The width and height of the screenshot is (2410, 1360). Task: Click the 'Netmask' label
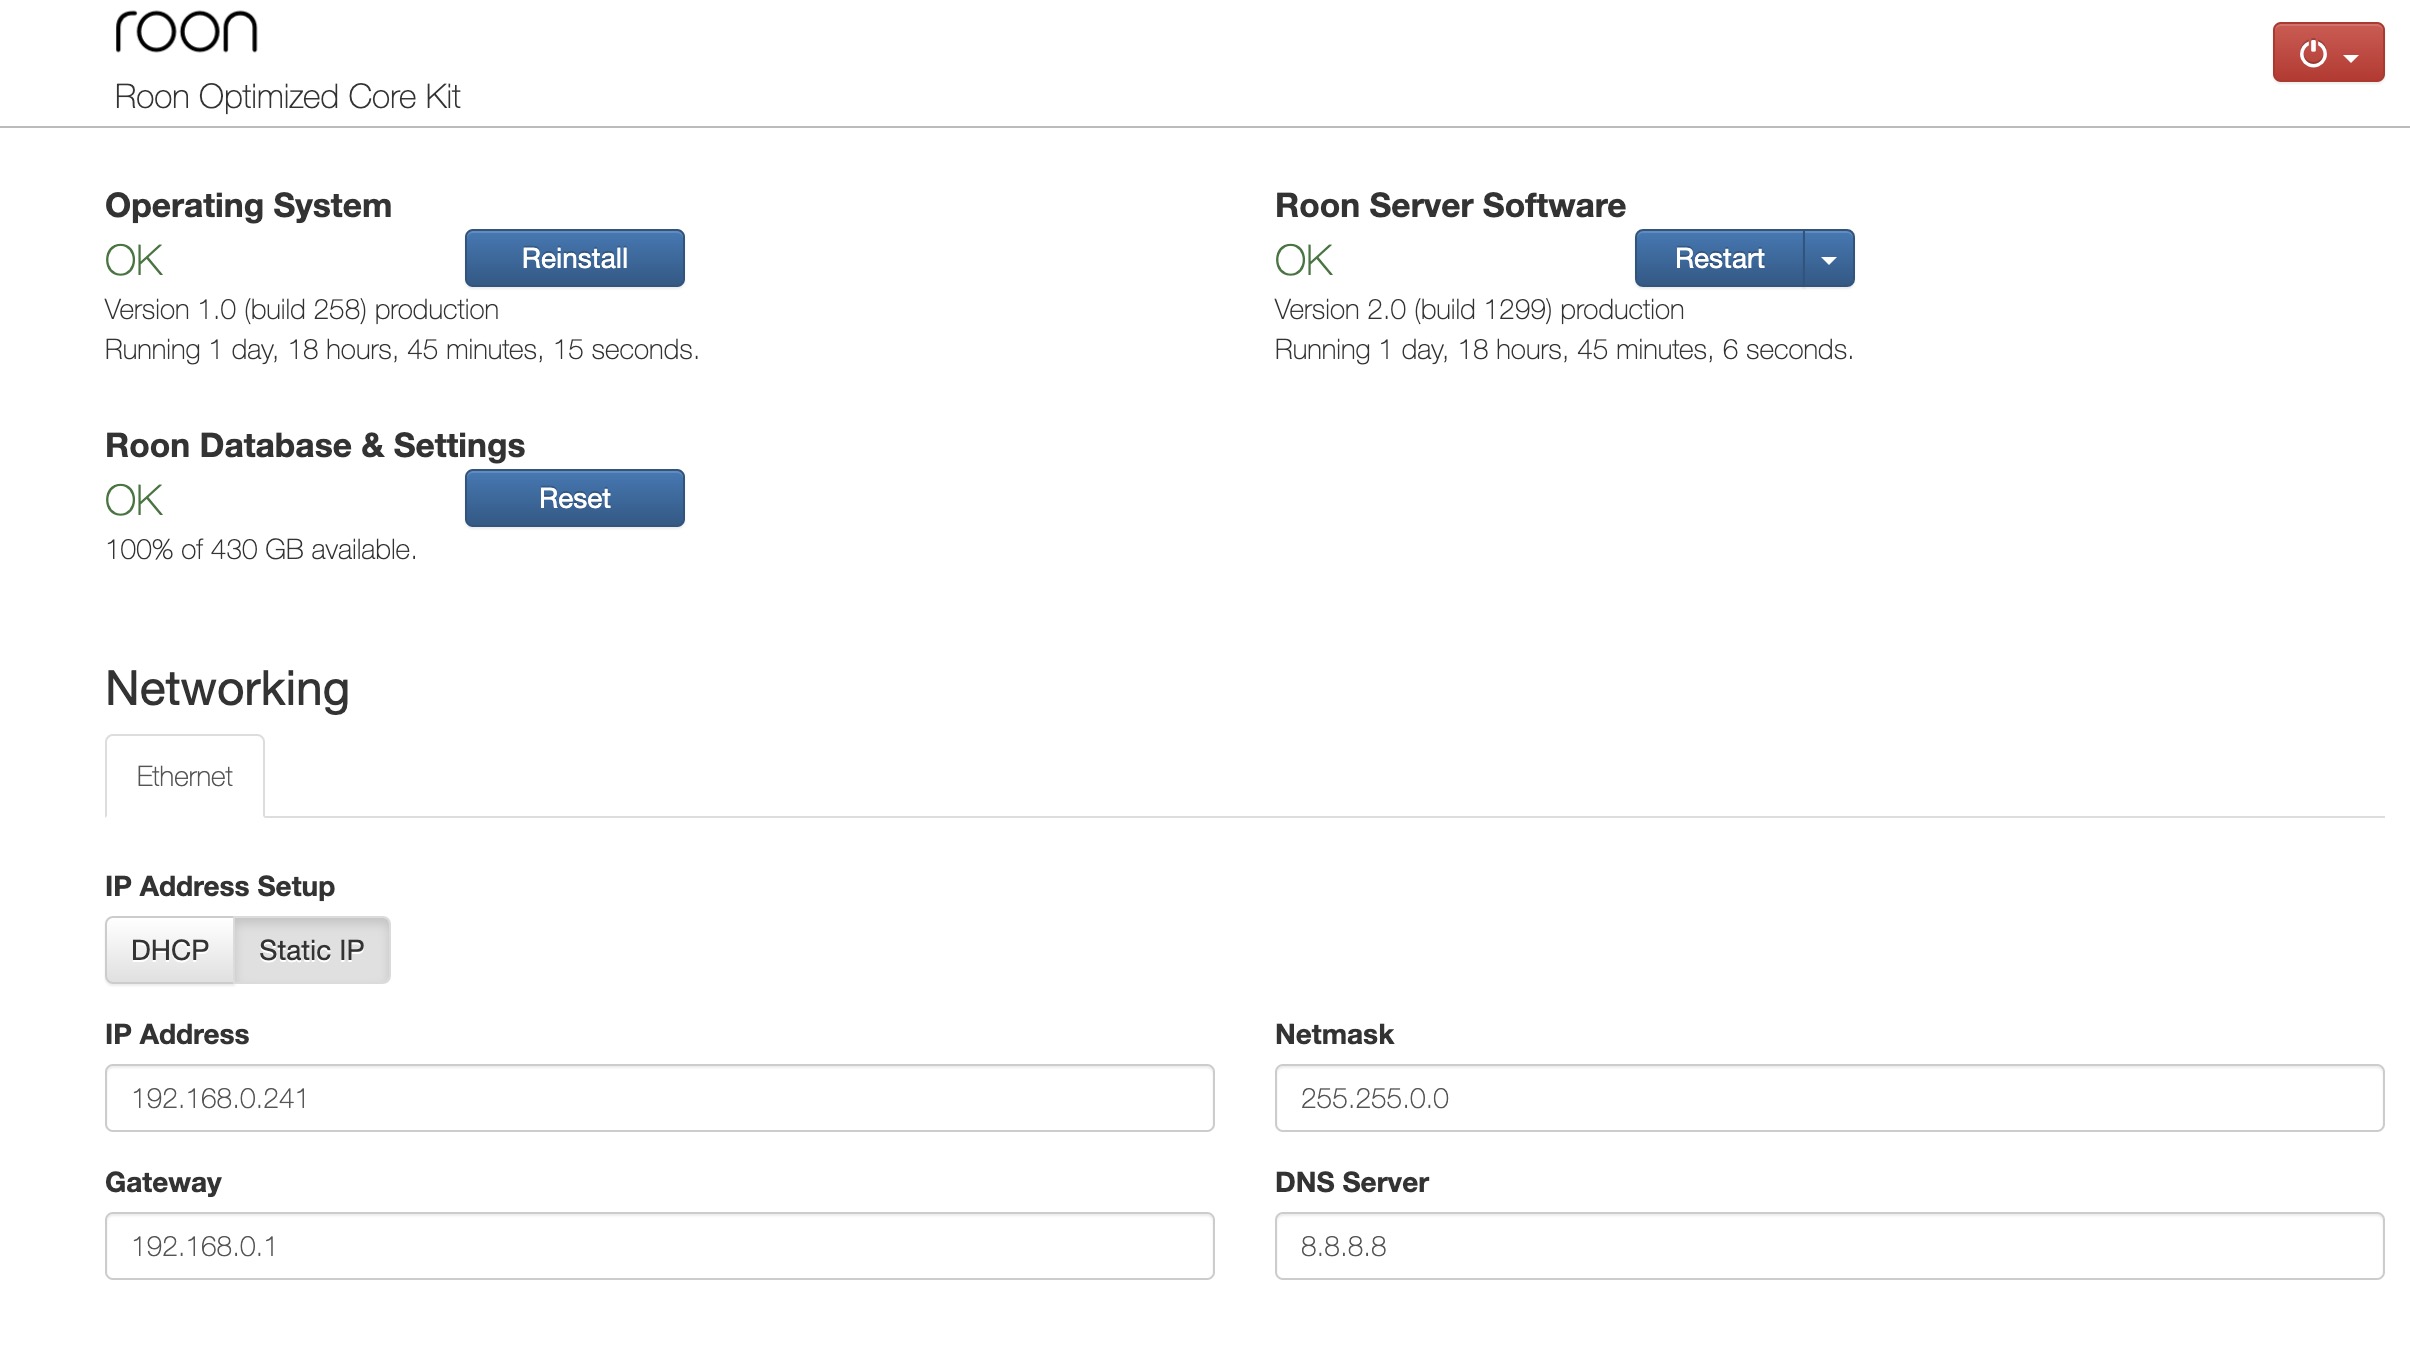(1334, 1034)
